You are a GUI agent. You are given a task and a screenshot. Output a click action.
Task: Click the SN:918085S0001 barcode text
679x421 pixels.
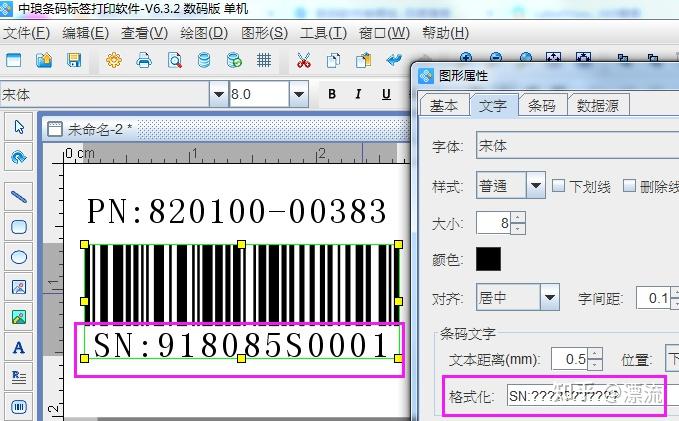click(x=241, y=345)
